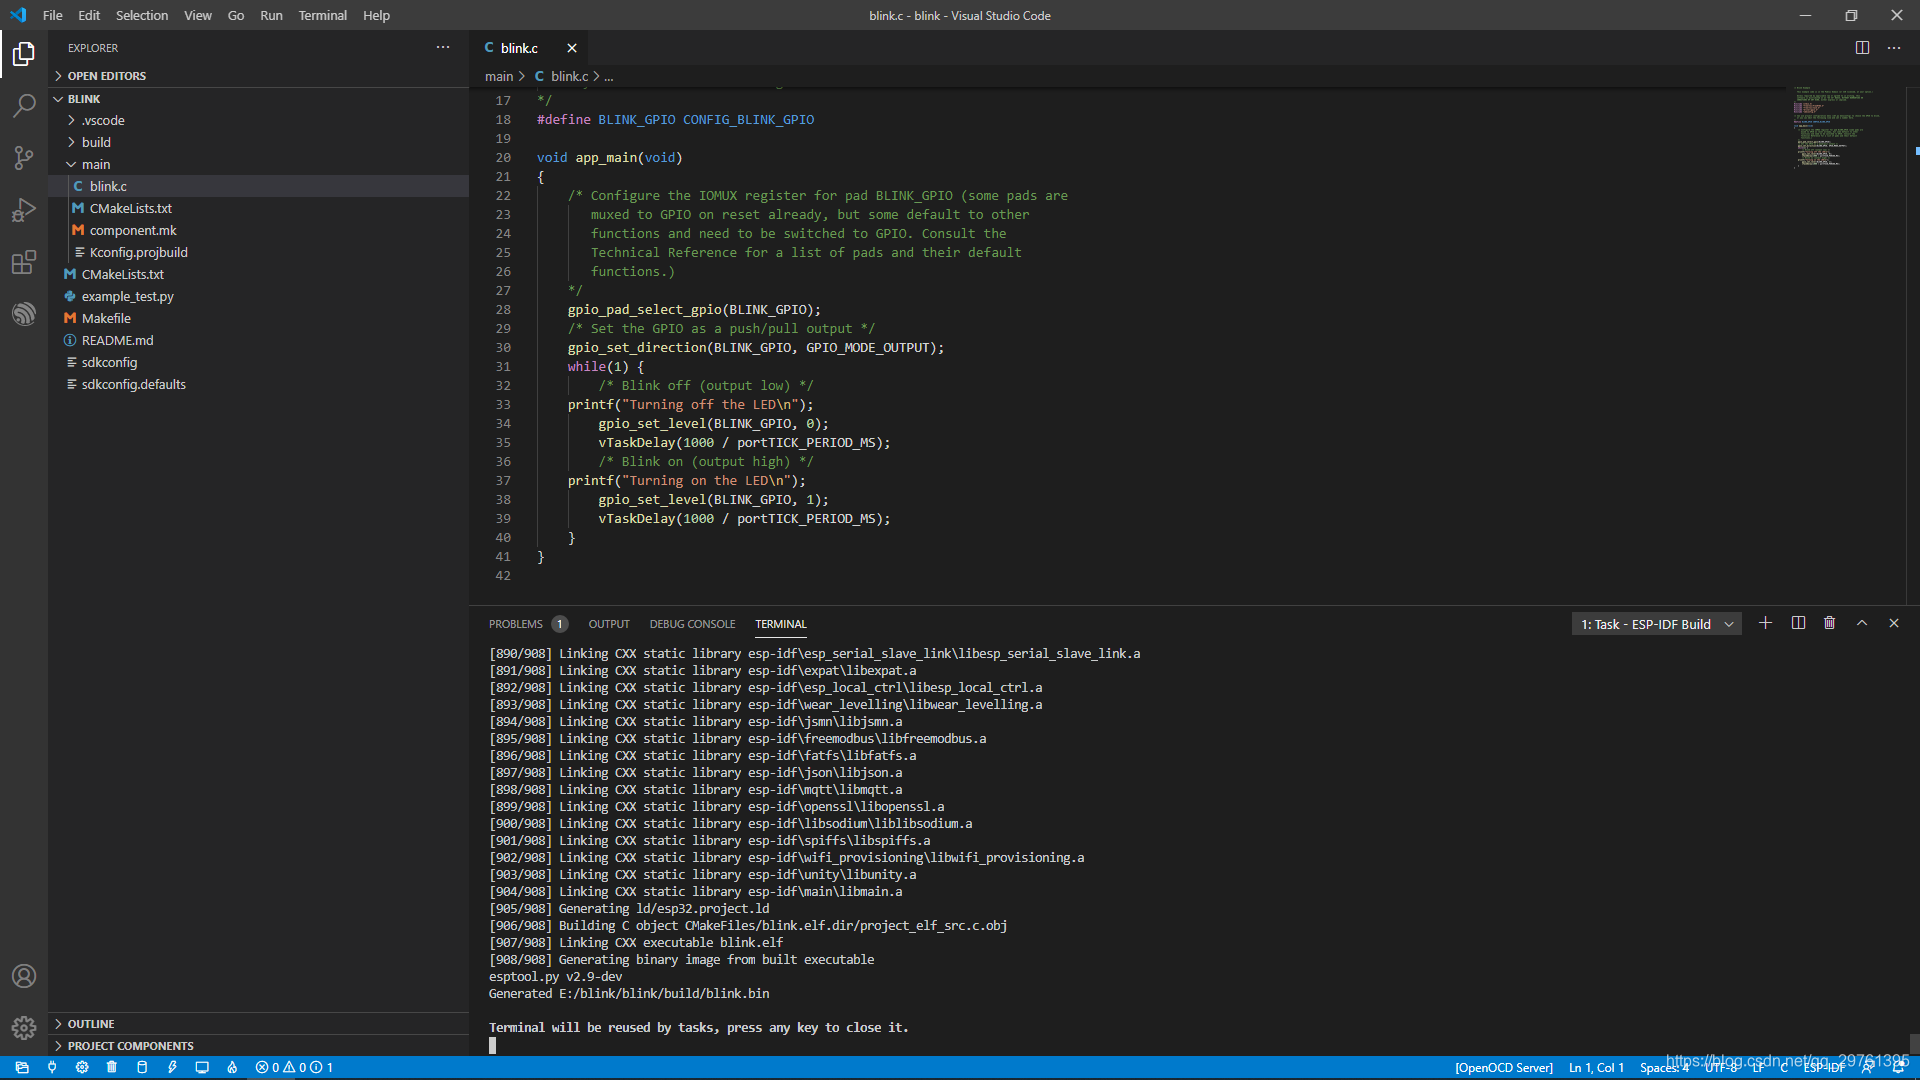1920x1080 pixels.
Task: Open README.md file
Action: [x=258, y=340]
